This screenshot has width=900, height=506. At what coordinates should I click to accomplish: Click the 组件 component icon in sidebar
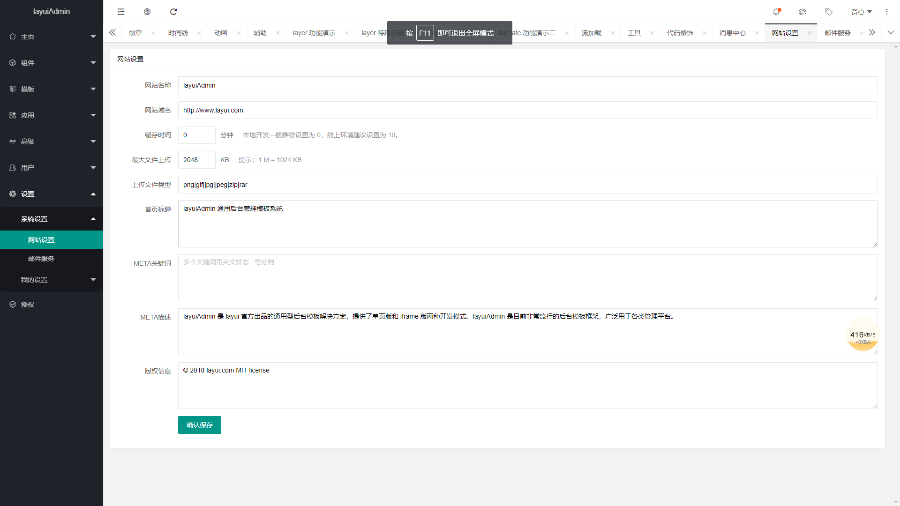coord(13,63)
